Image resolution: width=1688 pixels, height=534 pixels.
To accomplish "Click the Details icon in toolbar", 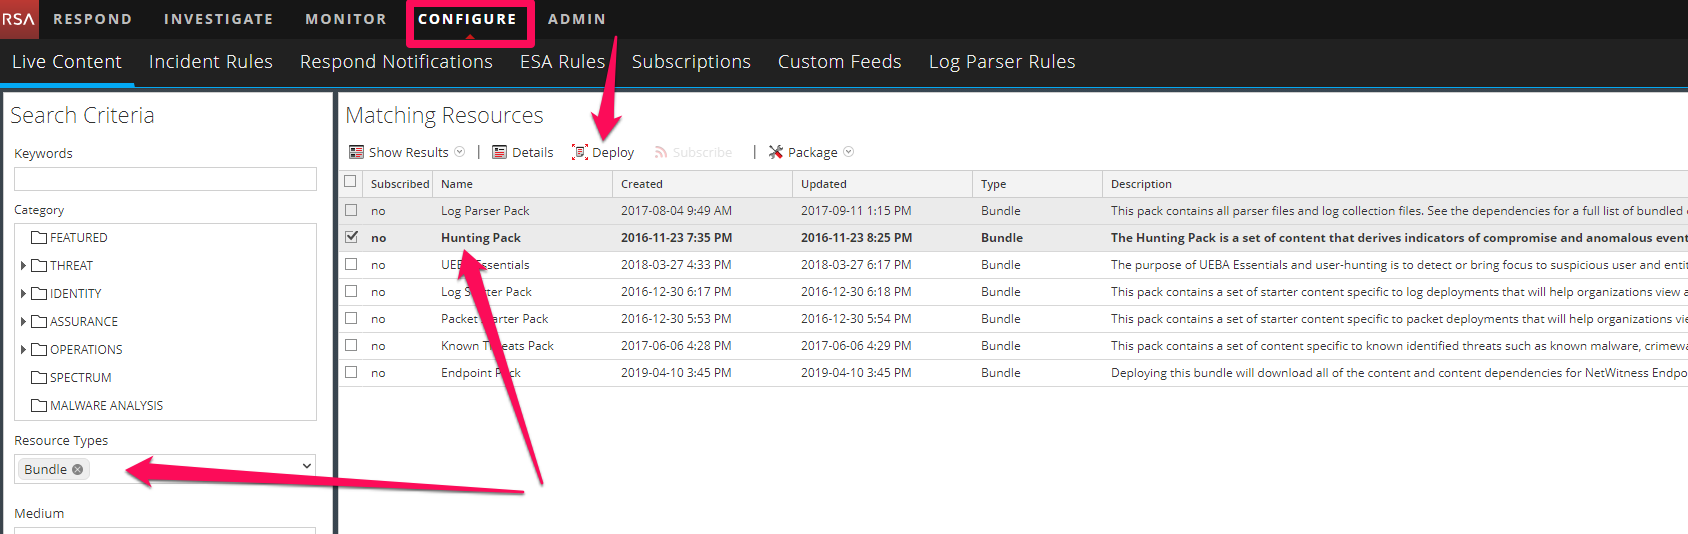I will (x=499, y=152).
